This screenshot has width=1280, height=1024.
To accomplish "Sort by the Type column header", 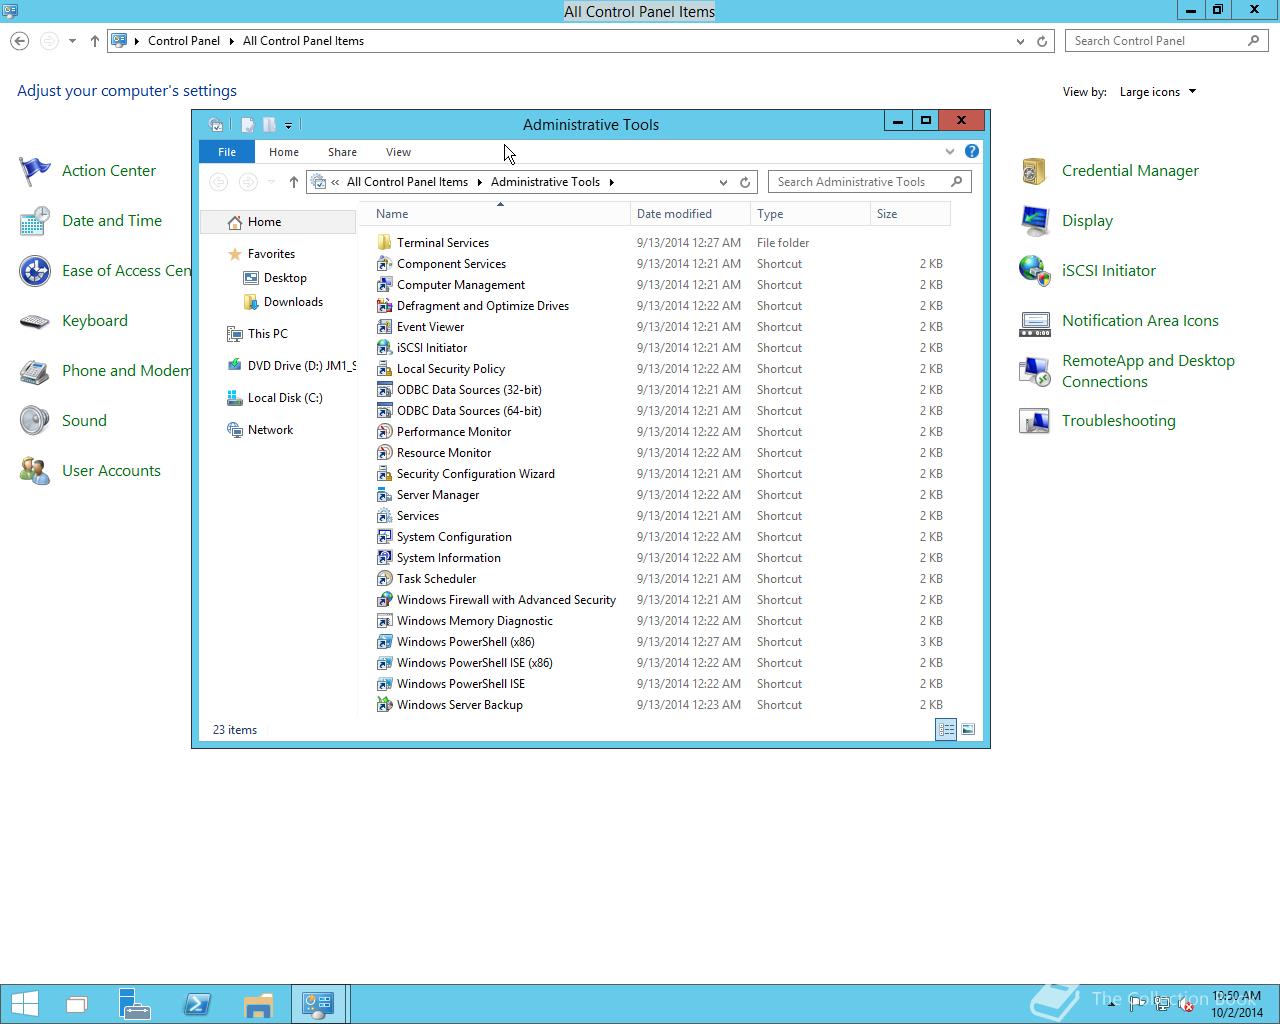I will tap(810, 214).
